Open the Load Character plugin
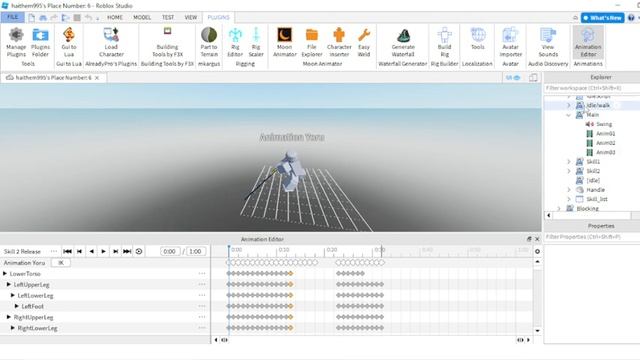This screenshot has height=360, width=640. 111,42
